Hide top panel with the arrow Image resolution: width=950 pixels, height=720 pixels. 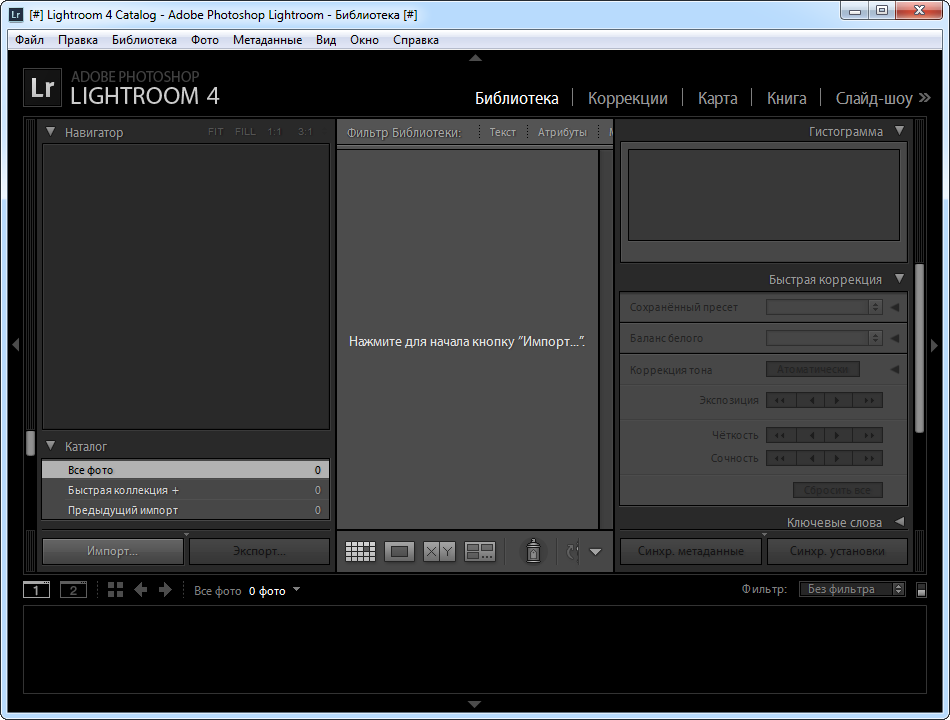[475, 58]
